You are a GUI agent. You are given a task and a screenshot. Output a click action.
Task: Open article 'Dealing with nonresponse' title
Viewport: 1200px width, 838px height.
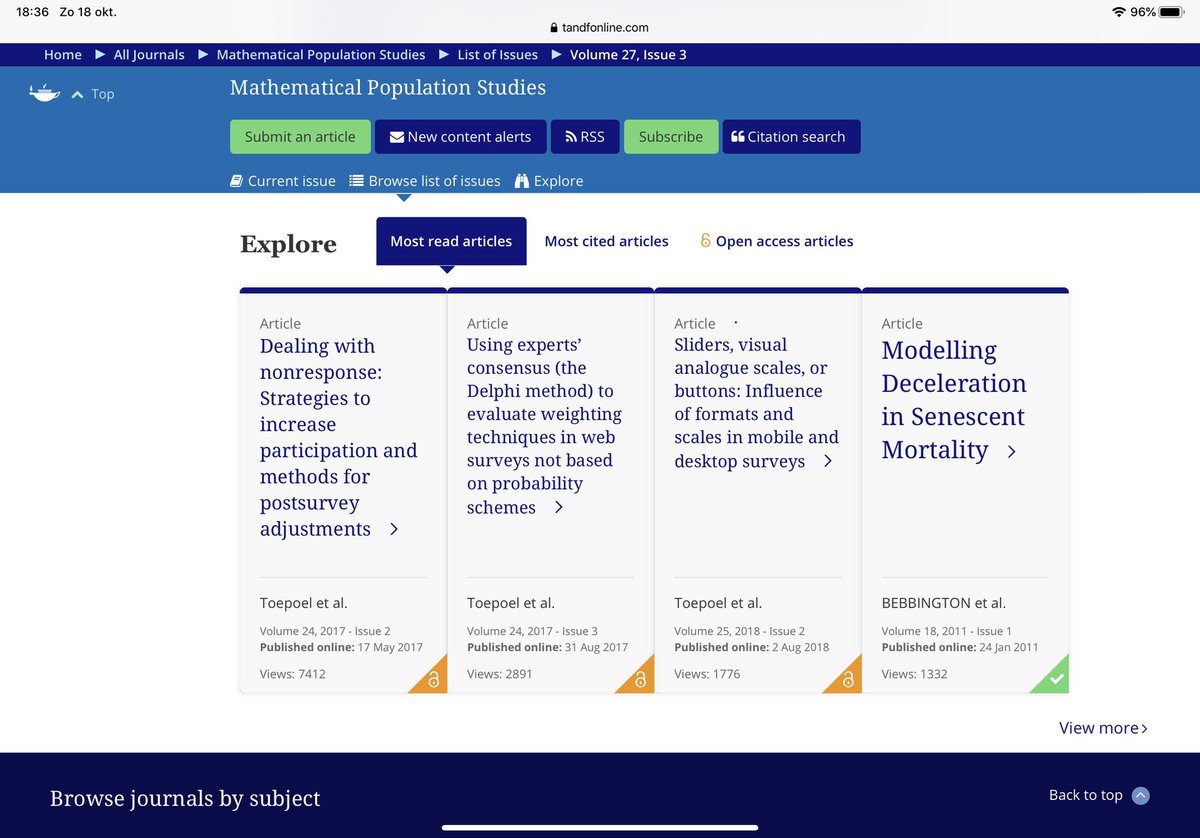click(x=338, y=437)
